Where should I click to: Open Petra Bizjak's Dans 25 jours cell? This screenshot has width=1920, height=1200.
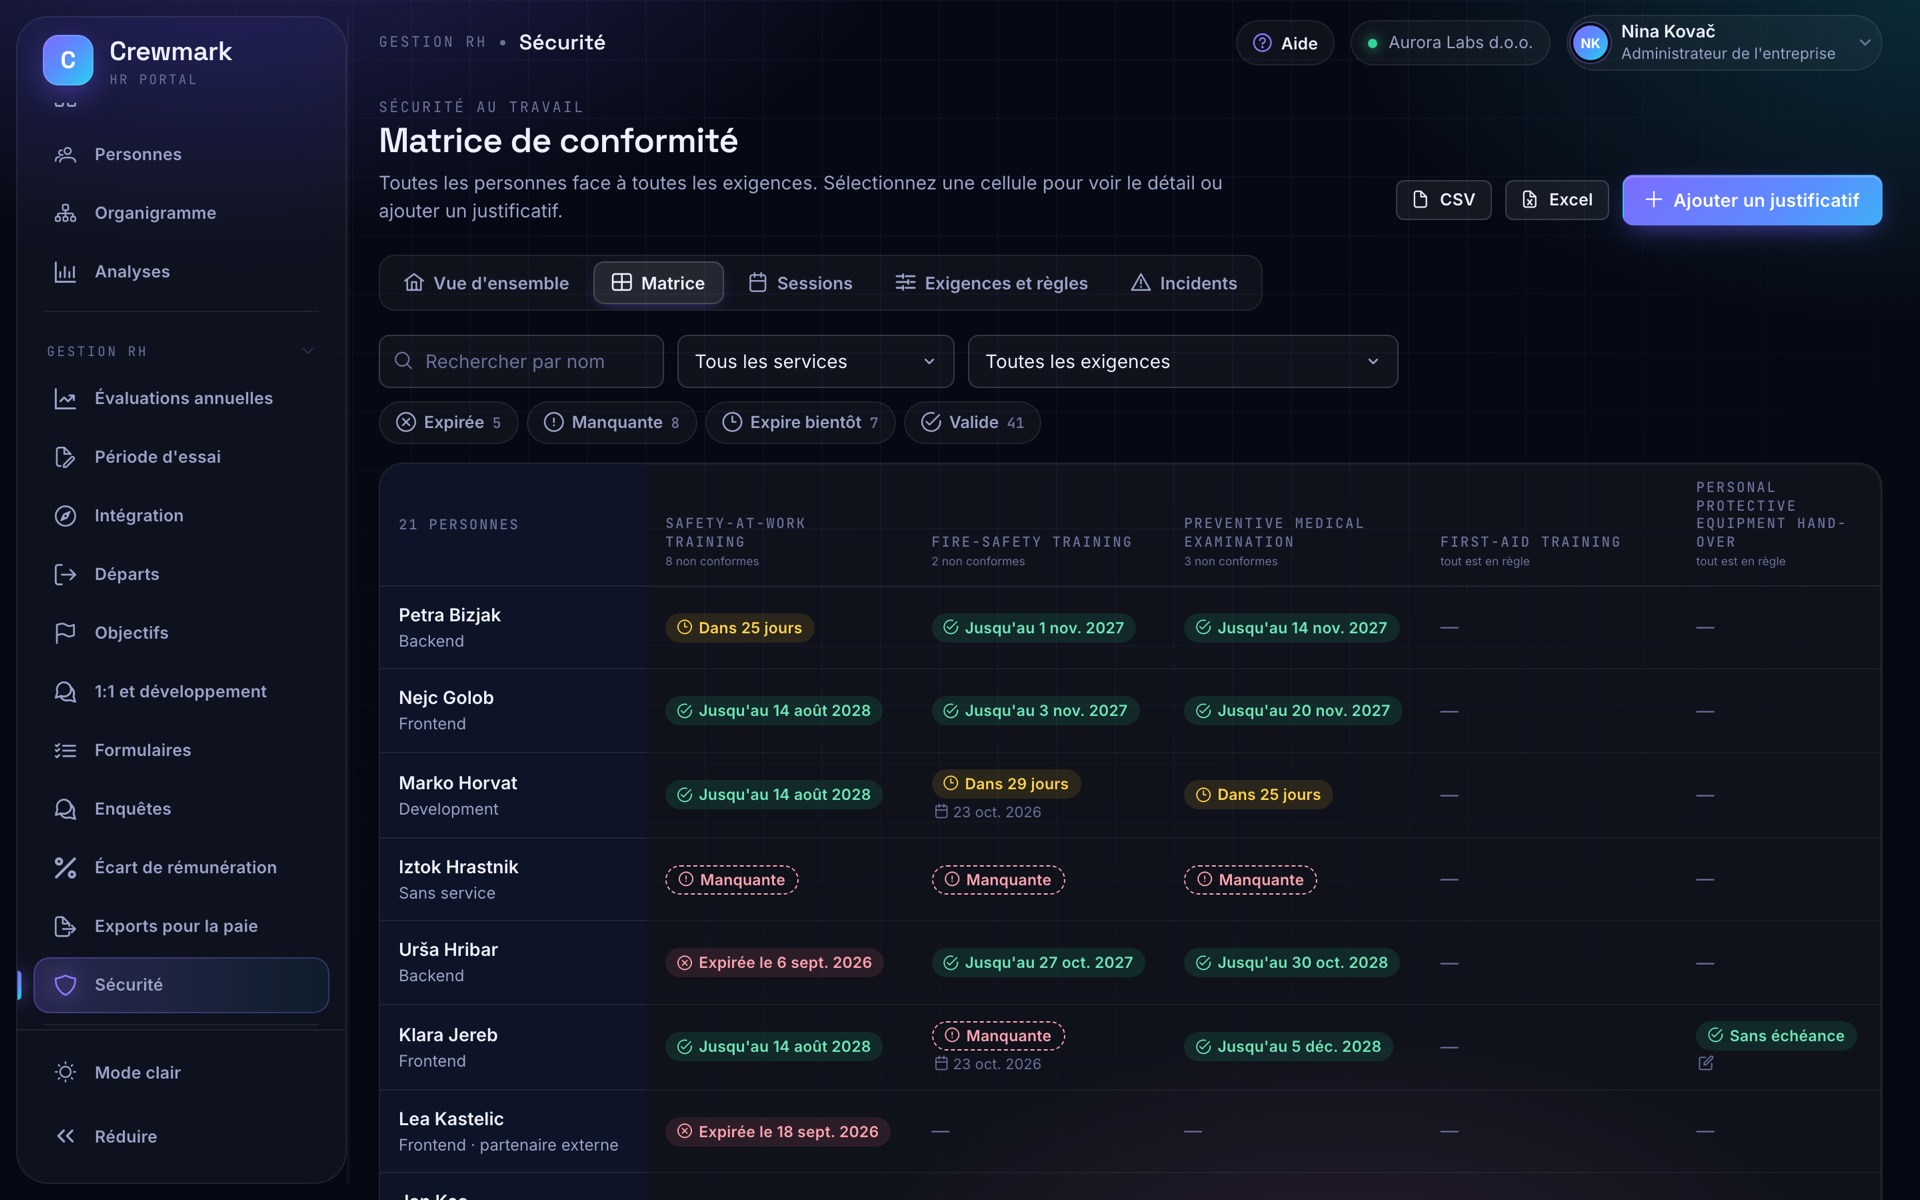coord(739,628)
